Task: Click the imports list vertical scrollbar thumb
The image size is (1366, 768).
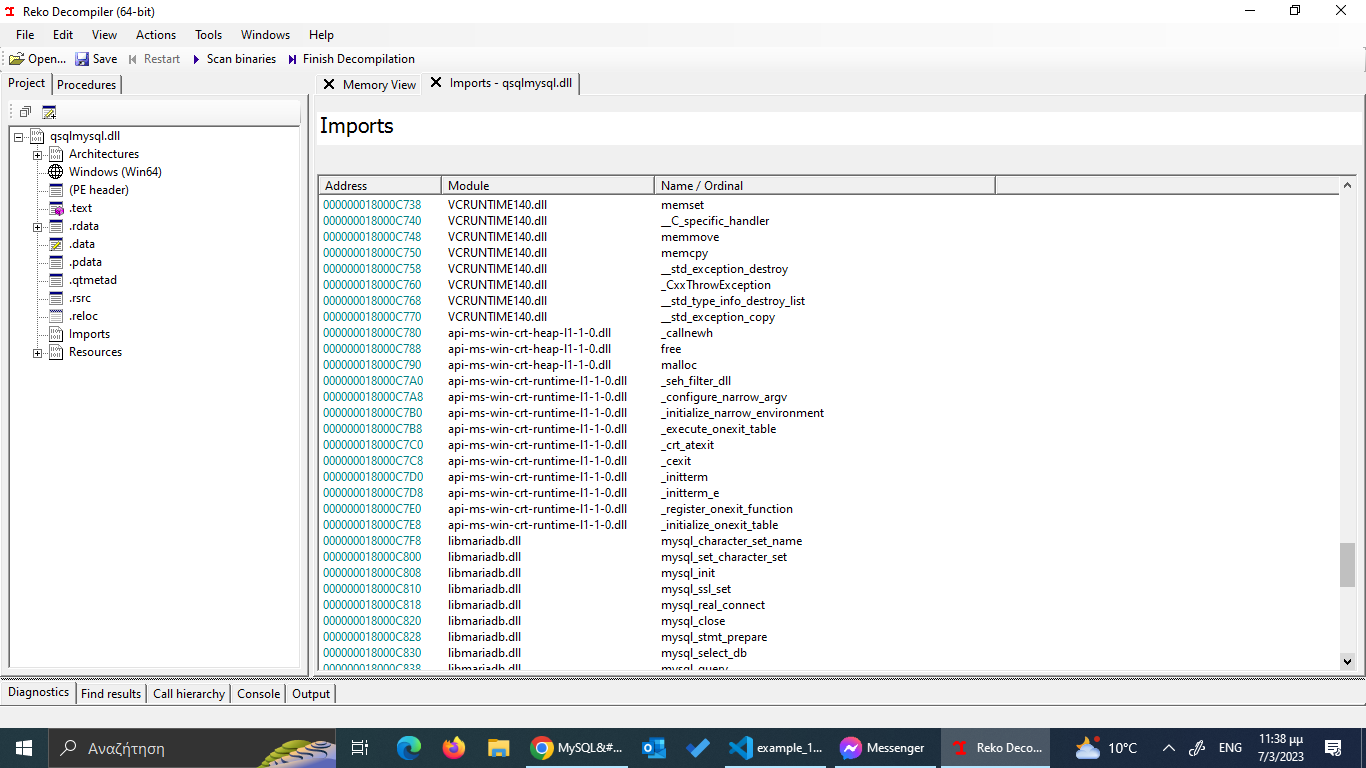Action: point(1347,565)
